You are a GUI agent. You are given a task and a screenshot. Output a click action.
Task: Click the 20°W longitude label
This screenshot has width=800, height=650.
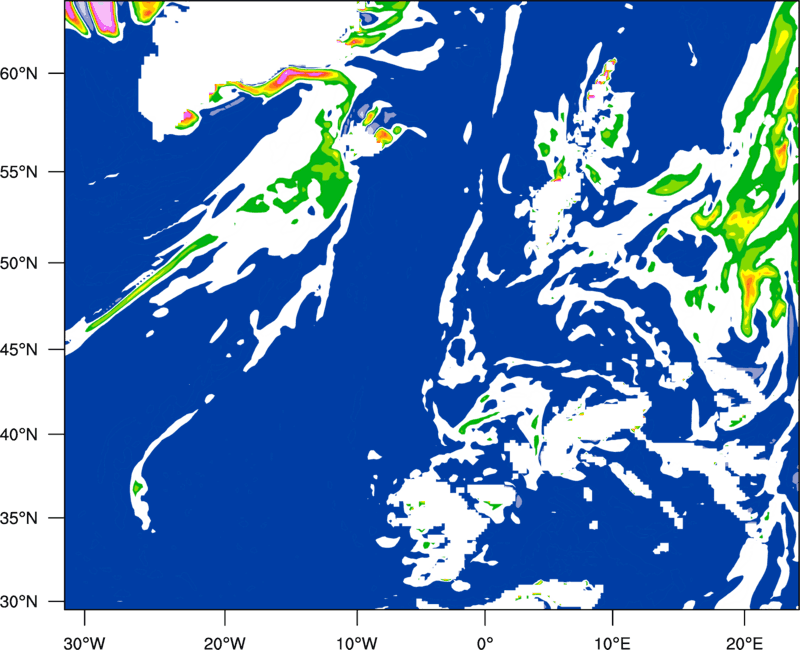click(x=225, y=643)
